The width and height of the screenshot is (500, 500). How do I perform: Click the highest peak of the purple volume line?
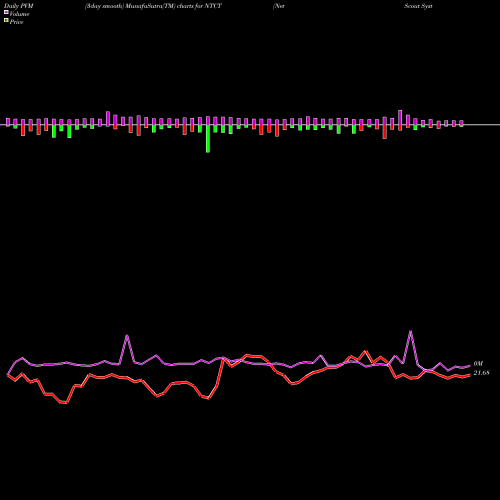[411, 331]
